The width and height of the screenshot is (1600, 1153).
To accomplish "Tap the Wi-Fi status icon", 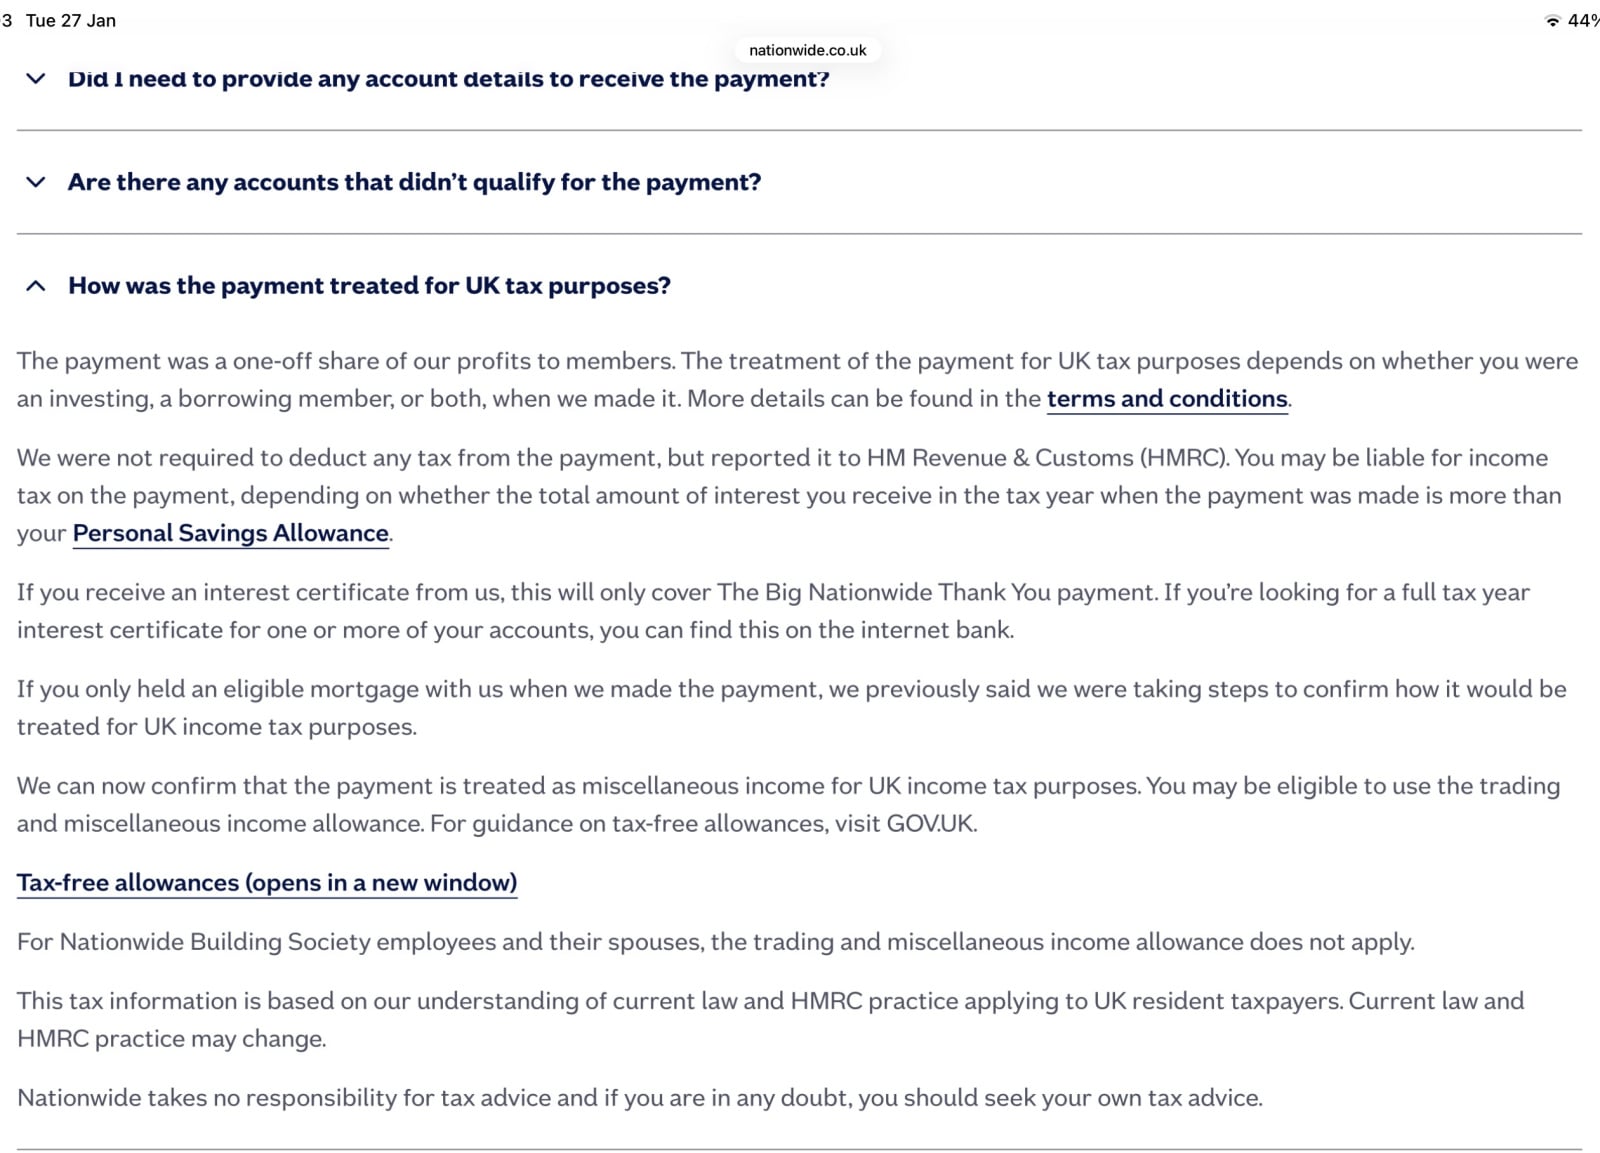I will [x=1552, y=20].
